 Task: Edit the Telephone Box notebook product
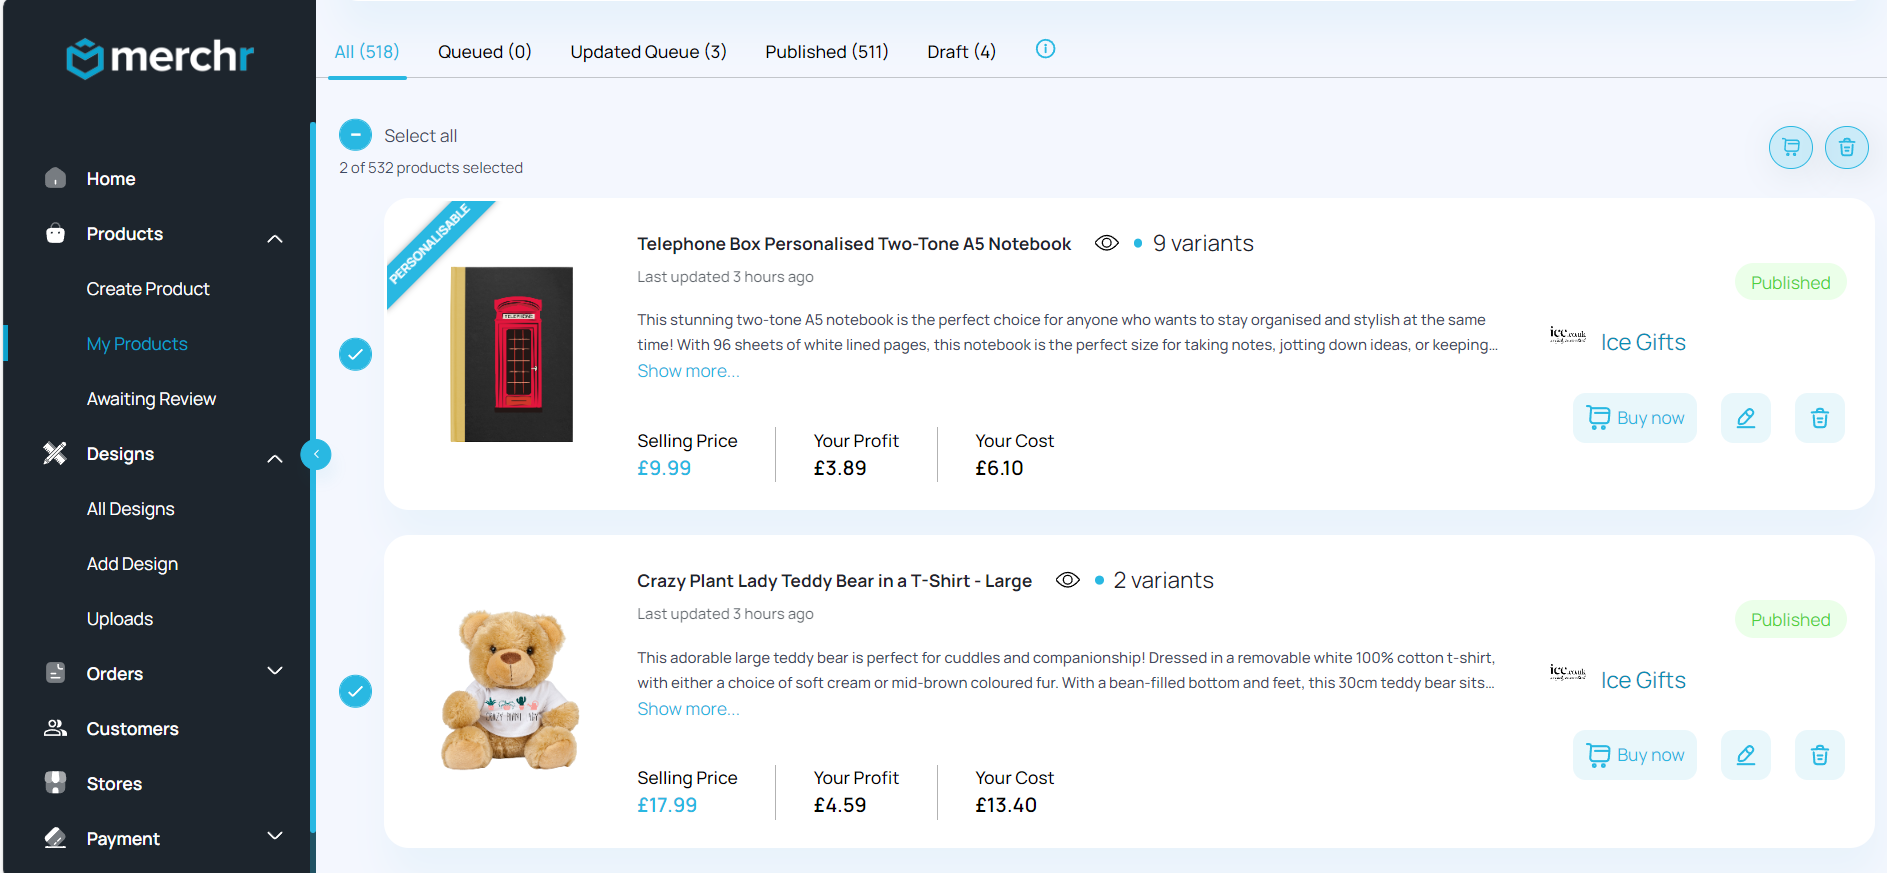point(1745,418)
